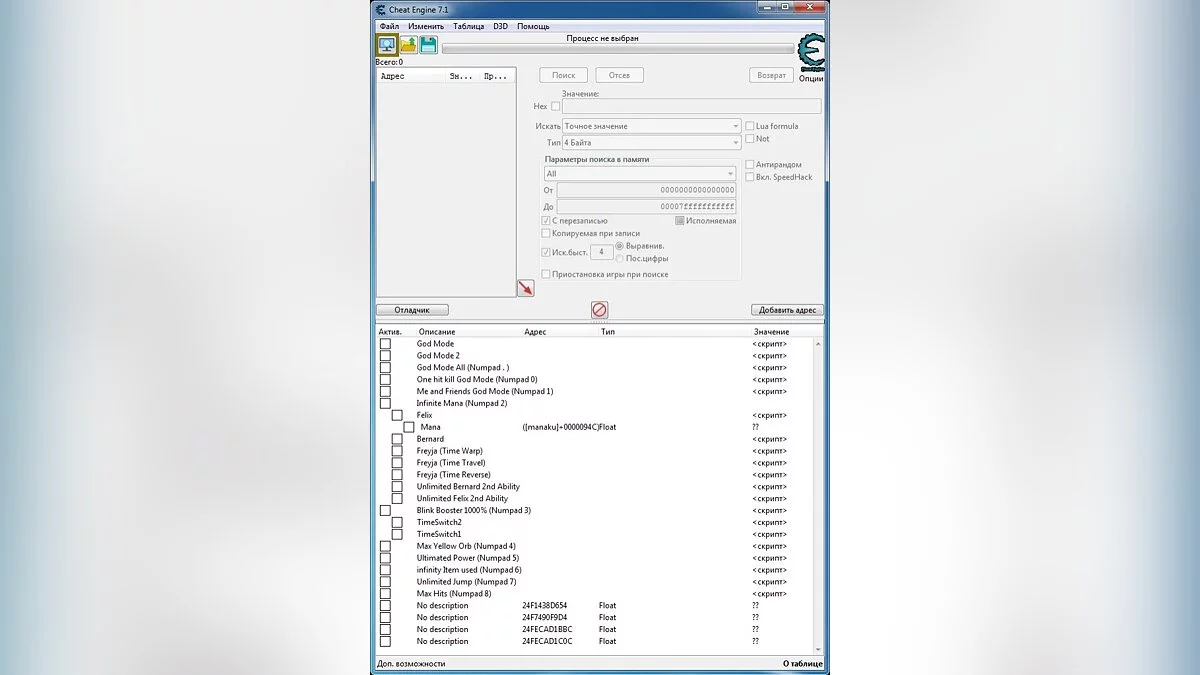
Task: Select the address 24FECAD1C0C entry
Action: (596, 641)
